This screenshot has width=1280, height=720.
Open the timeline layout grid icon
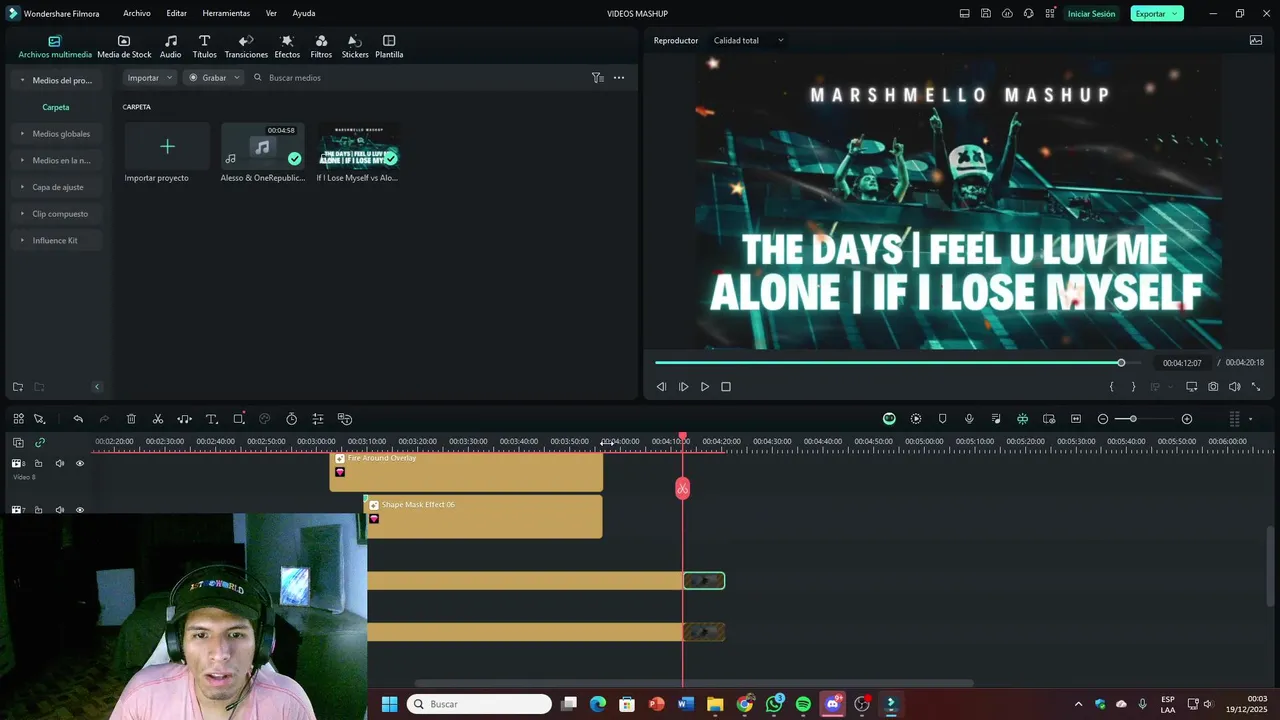click(x=18, y=419)
